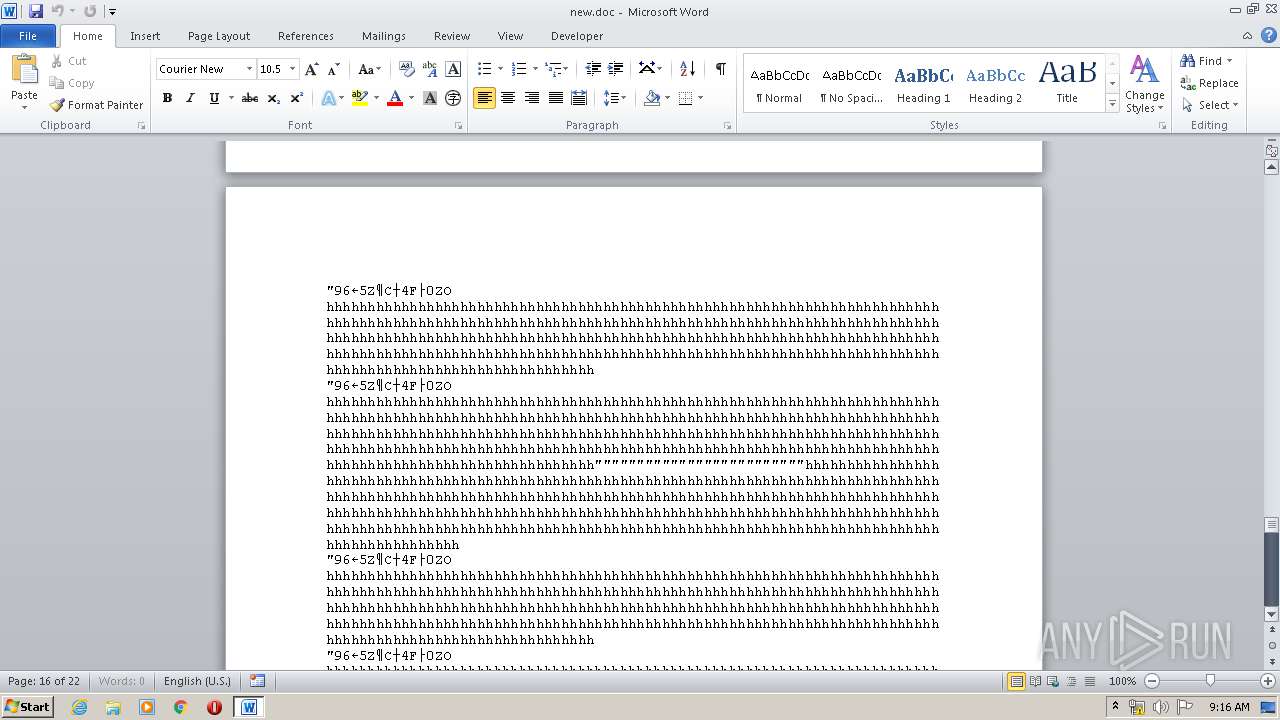Click the Text Effects icon

328,98
